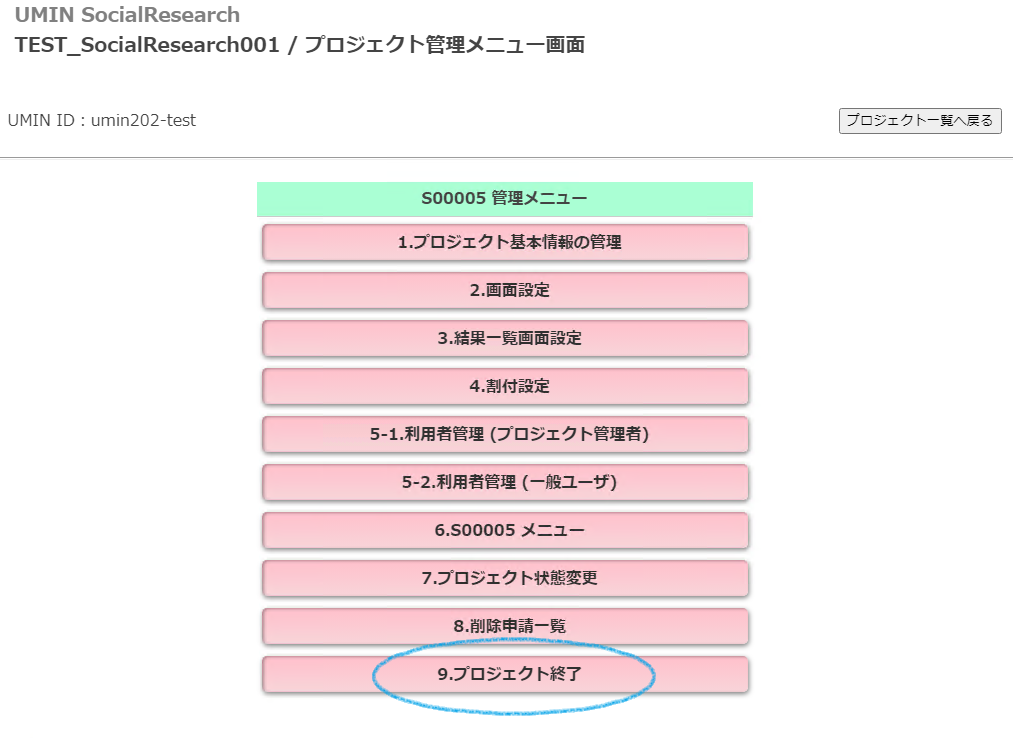This screenshot has height=738, width=1013.
Task: Click the S00005 code in green header
Action: click(x=454, y=199)
